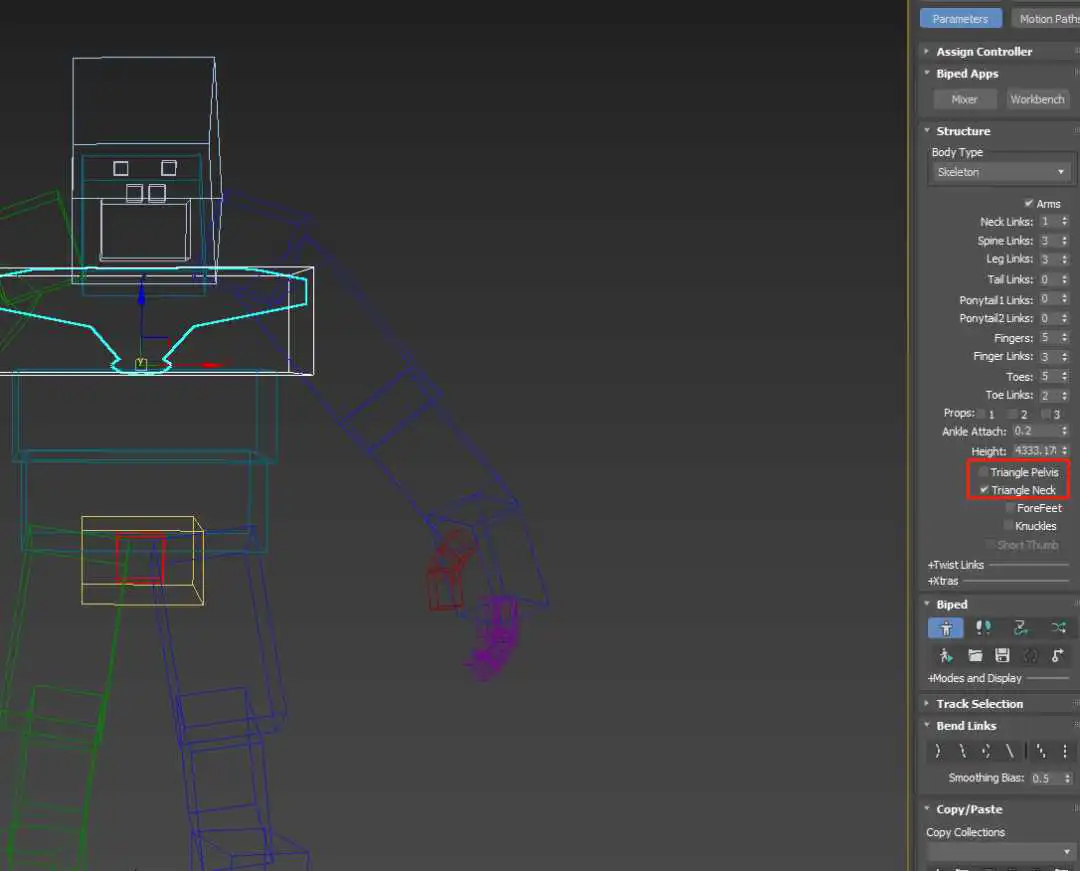Adjust the Spine Links spinner arrows
The image size is (1080, 871).
coord(1064,240)
